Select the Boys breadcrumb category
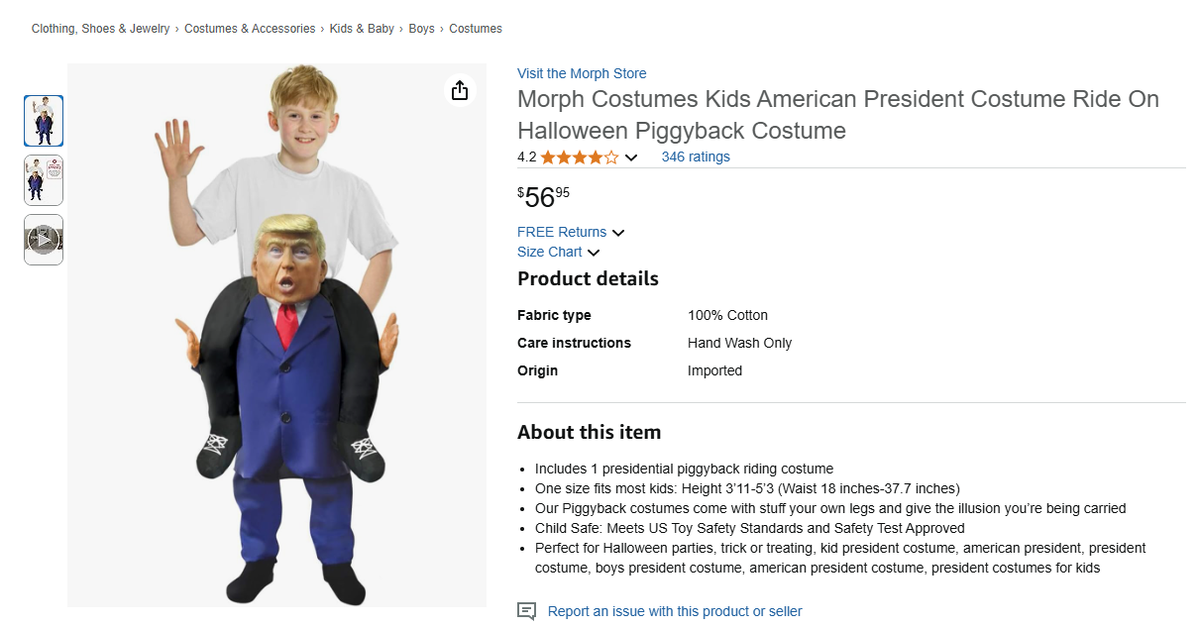Viewport: 1200px width, 629px height. point(421,29)
